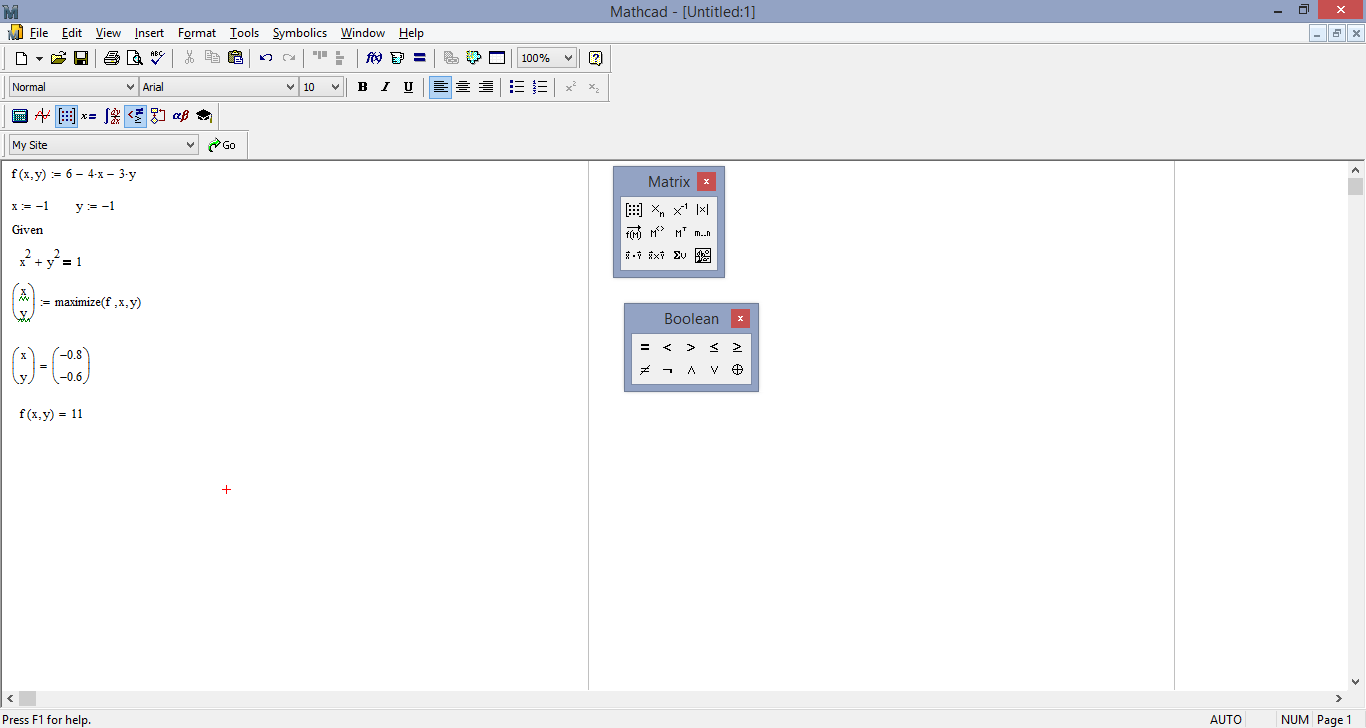Insert less-than operator from Boolean palette
1366x728 pixels.
pyautogui.click(x=668, y=347)
